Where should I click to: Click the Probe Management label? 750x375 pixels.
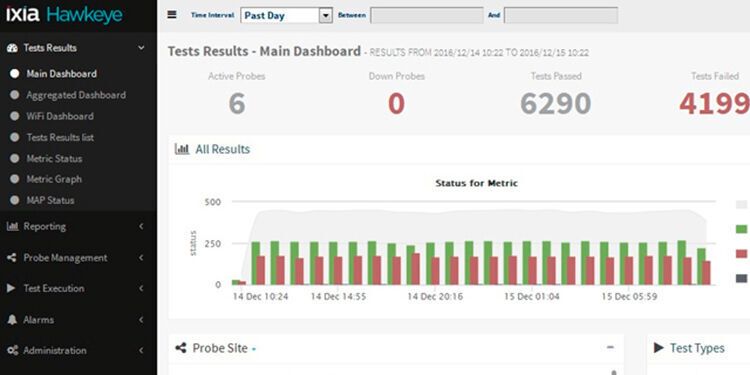click(66, 258)
